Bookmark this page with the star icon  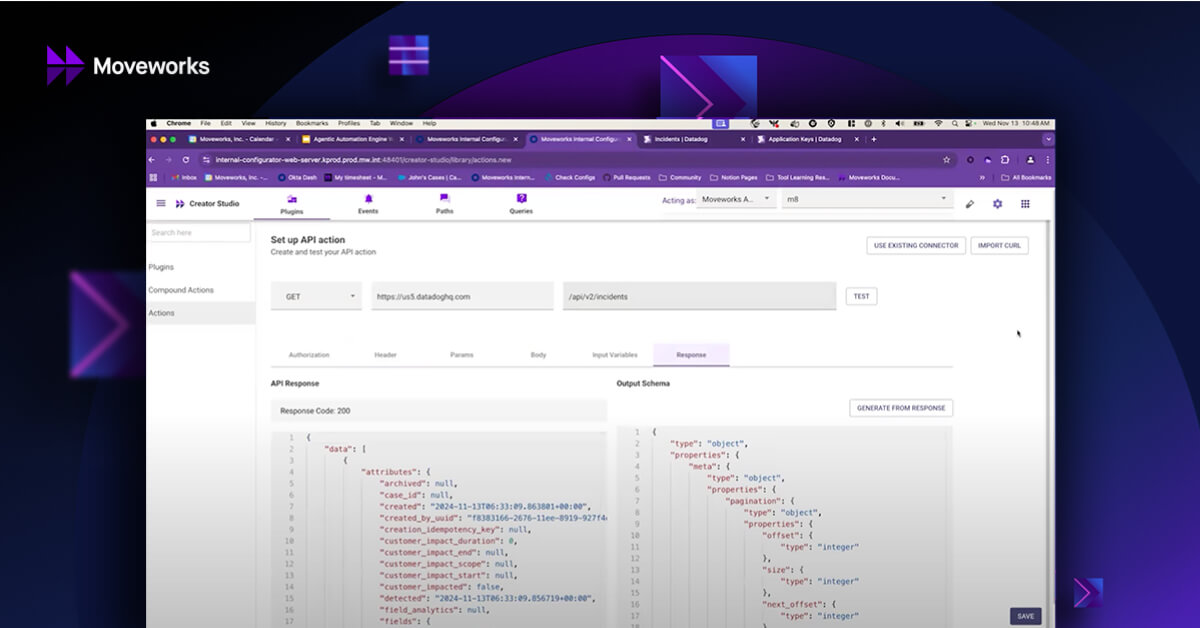coord(946,159)
